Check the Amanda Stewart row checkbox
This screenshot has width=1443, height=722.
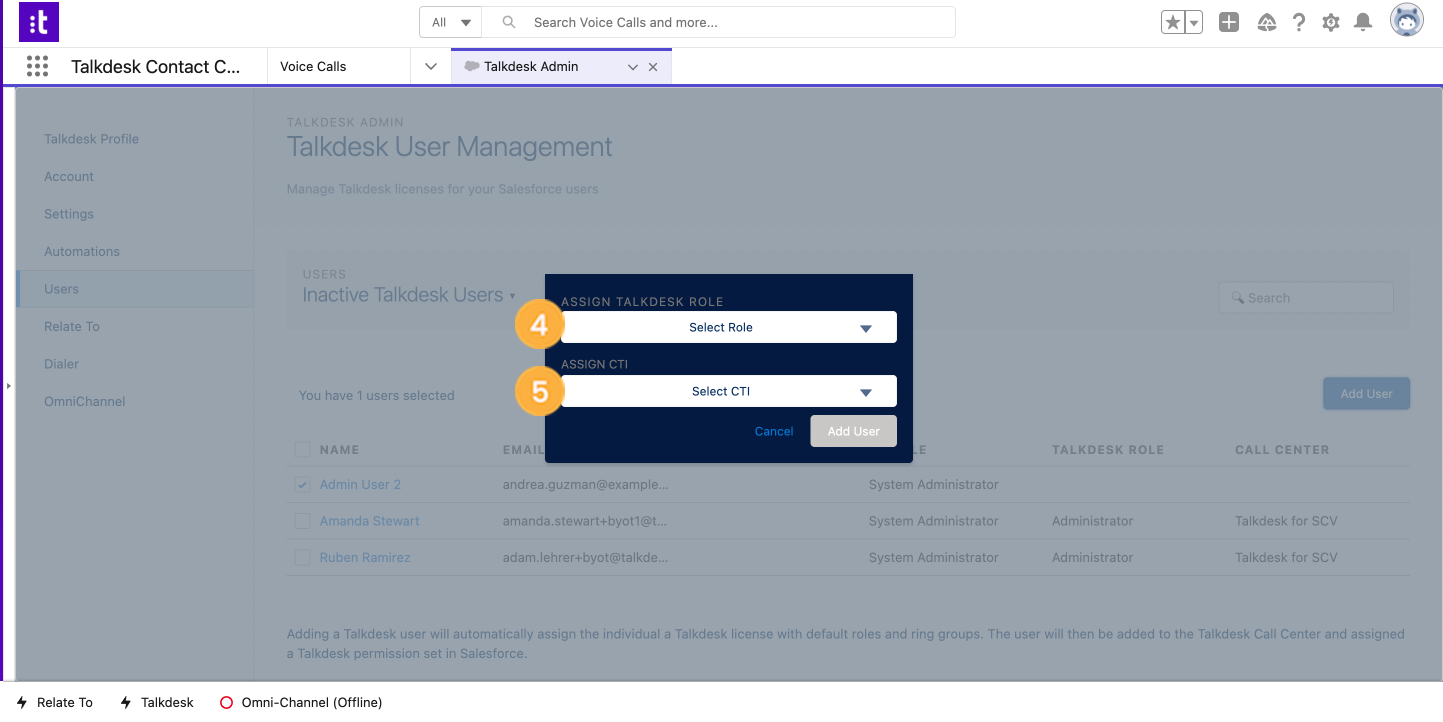[x=302, y=521]
